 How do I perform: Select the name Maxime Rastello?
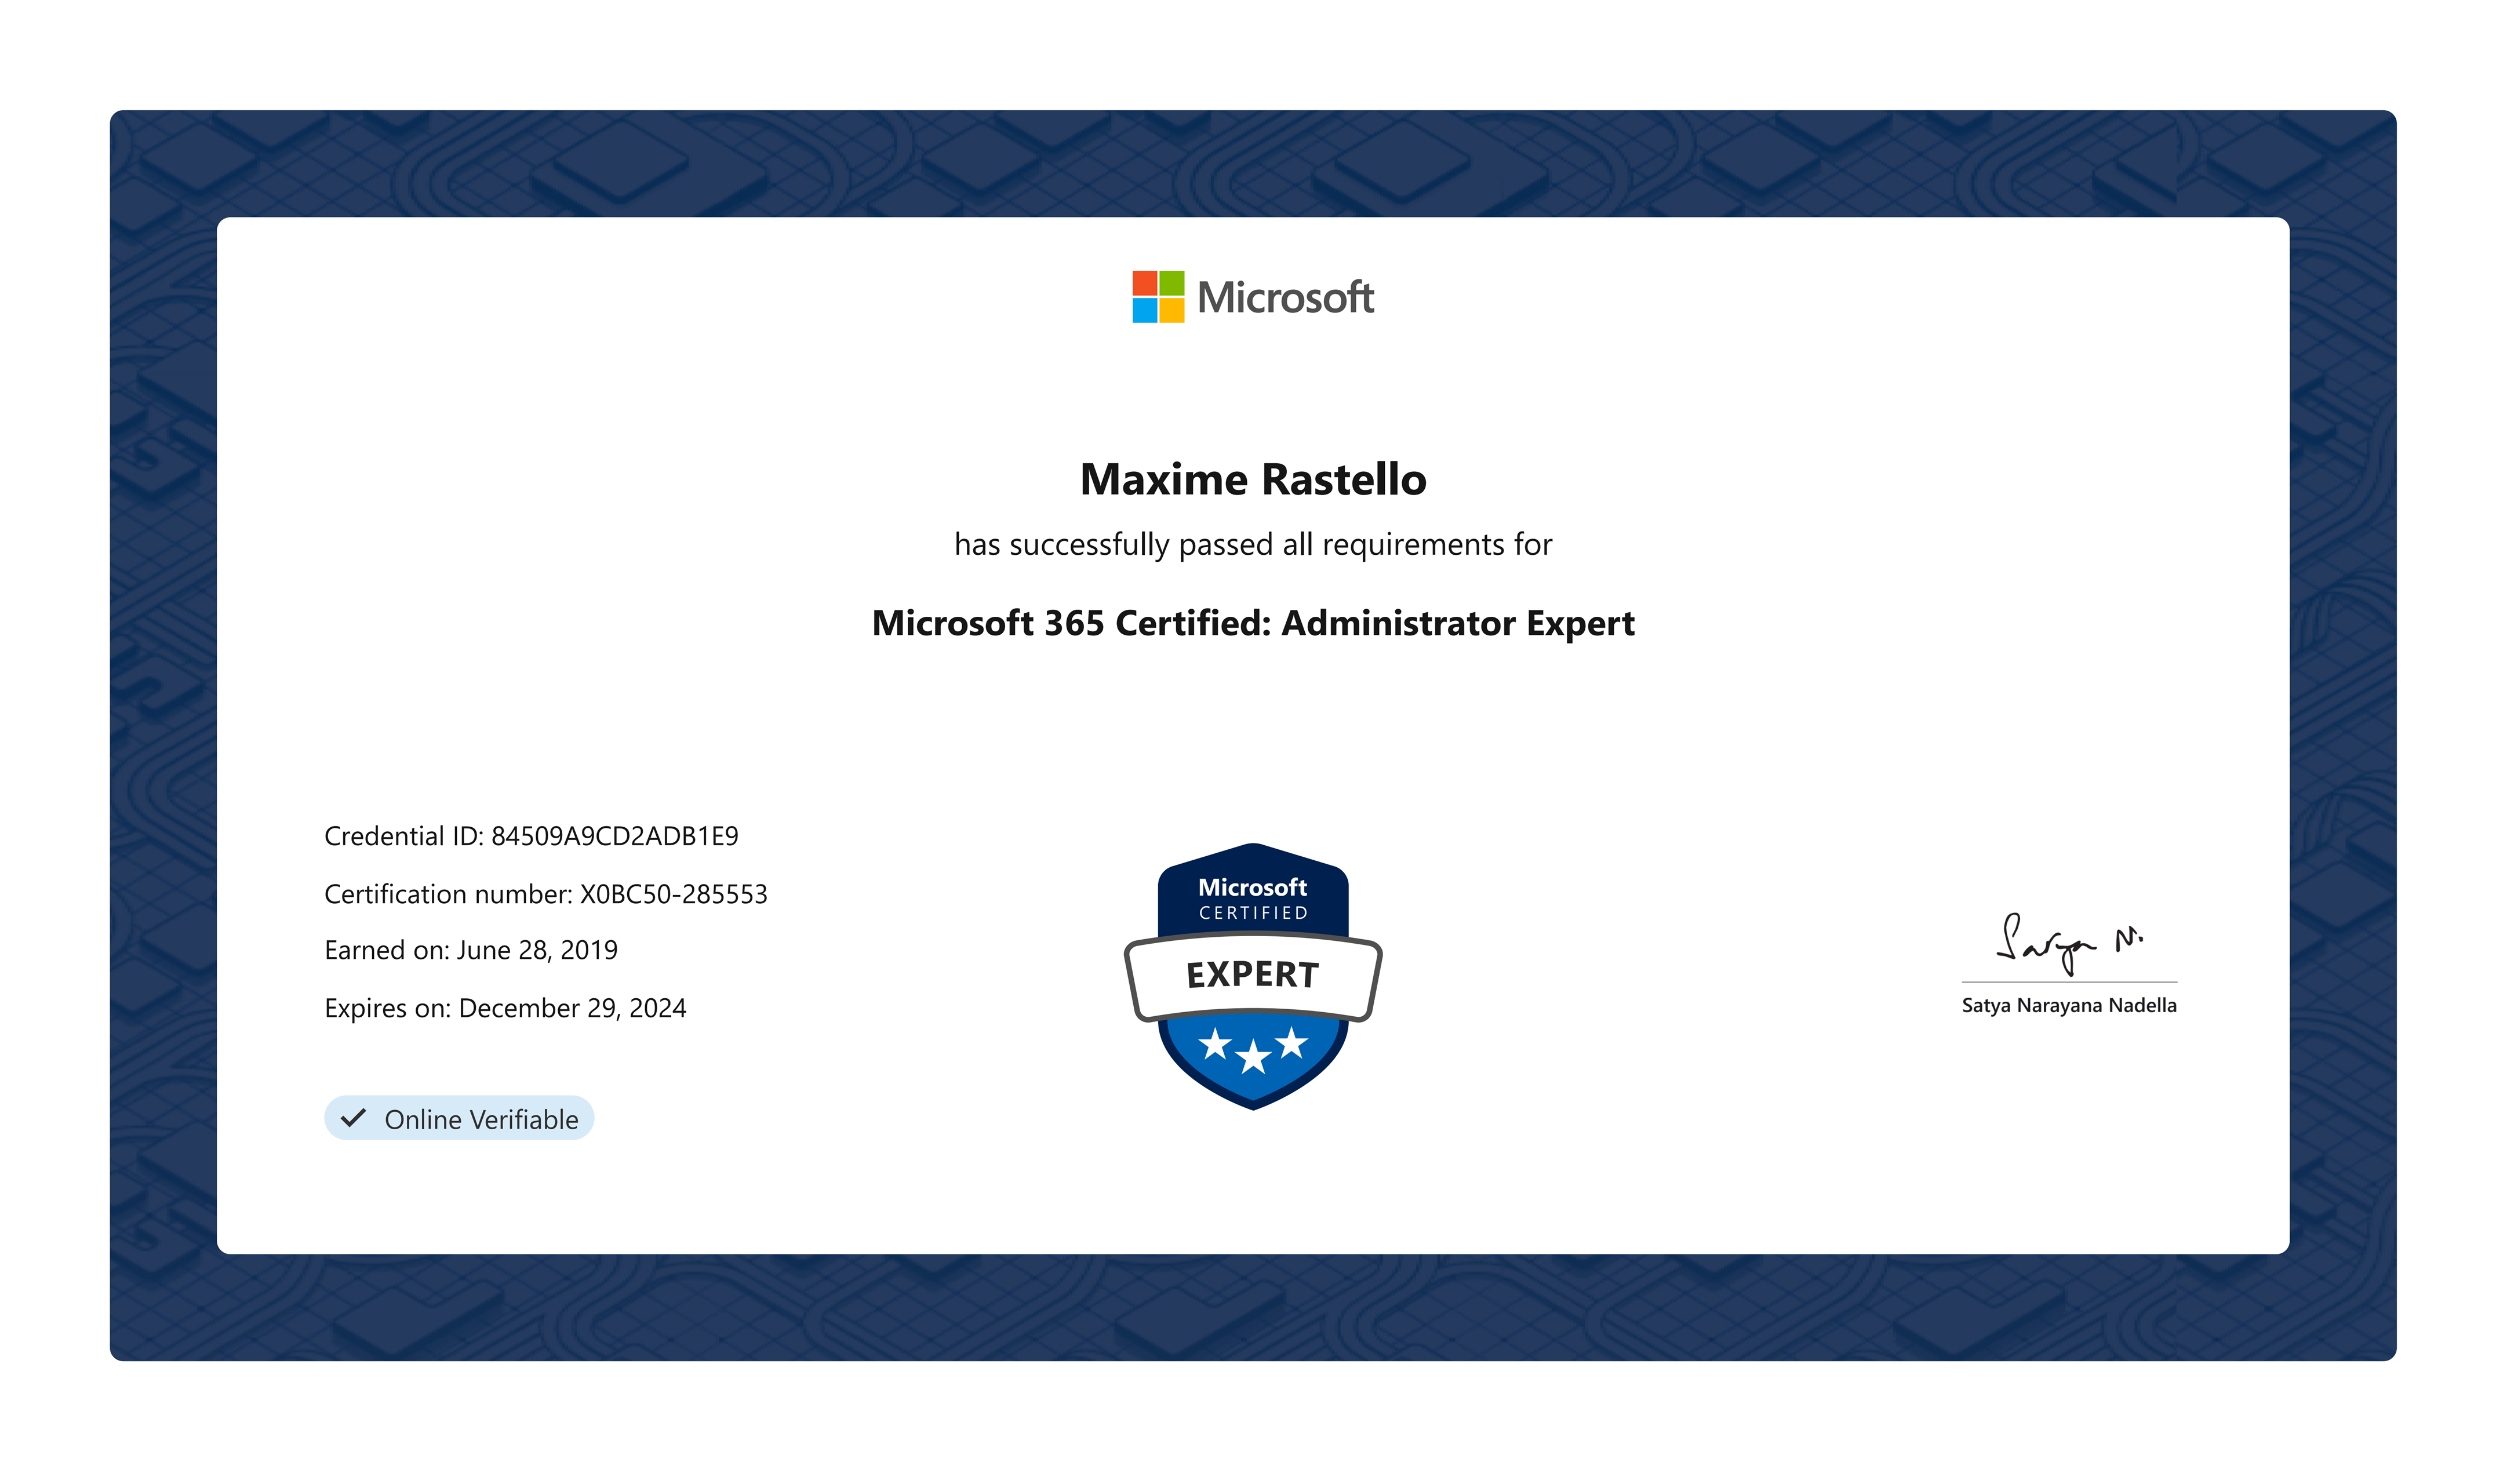1253,480
